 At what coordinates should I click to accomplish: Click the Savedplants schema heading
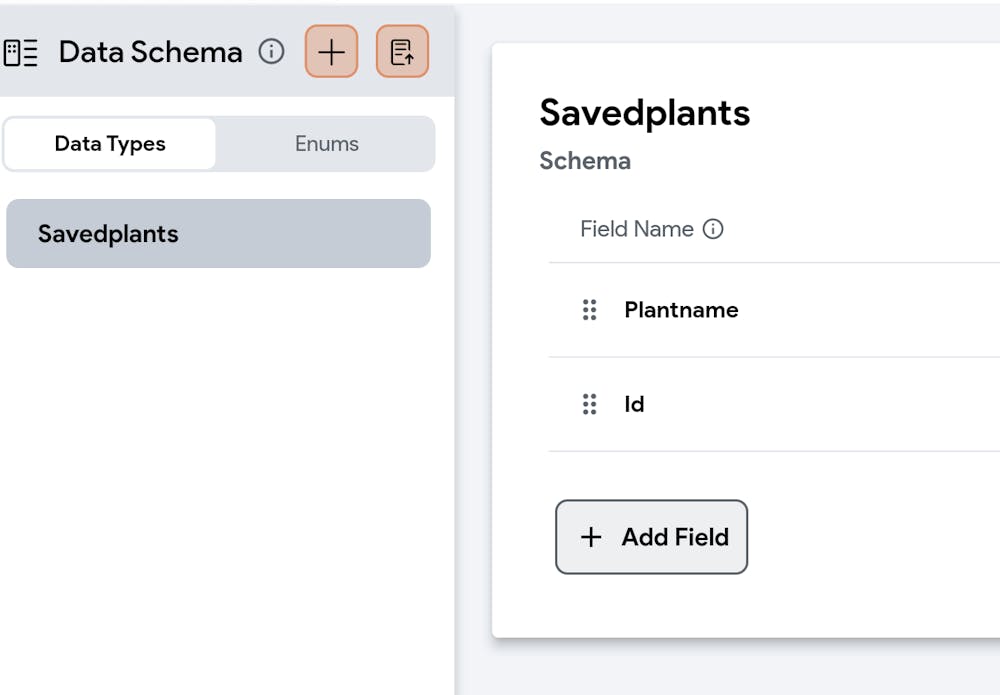click(x=645, y=113)
